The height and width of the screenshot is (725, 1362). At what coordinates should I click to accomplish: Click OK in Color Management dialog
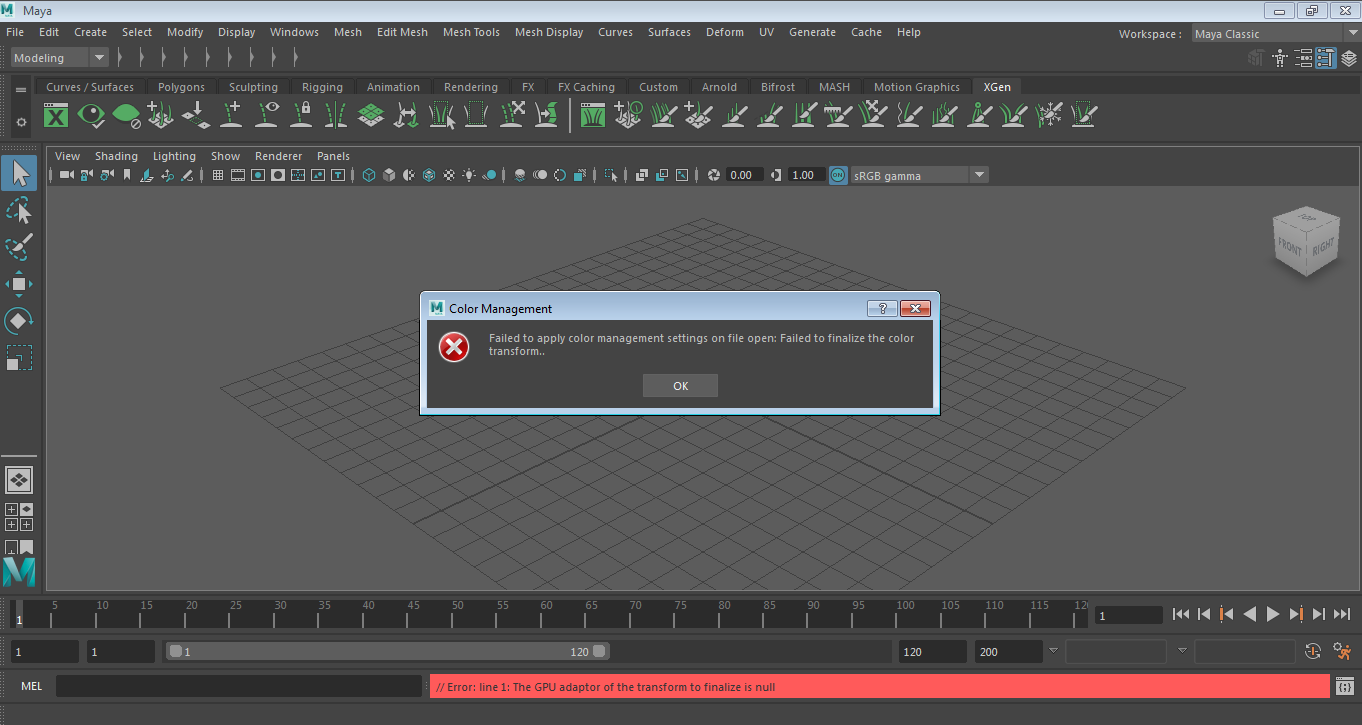(x=680, y=386)
